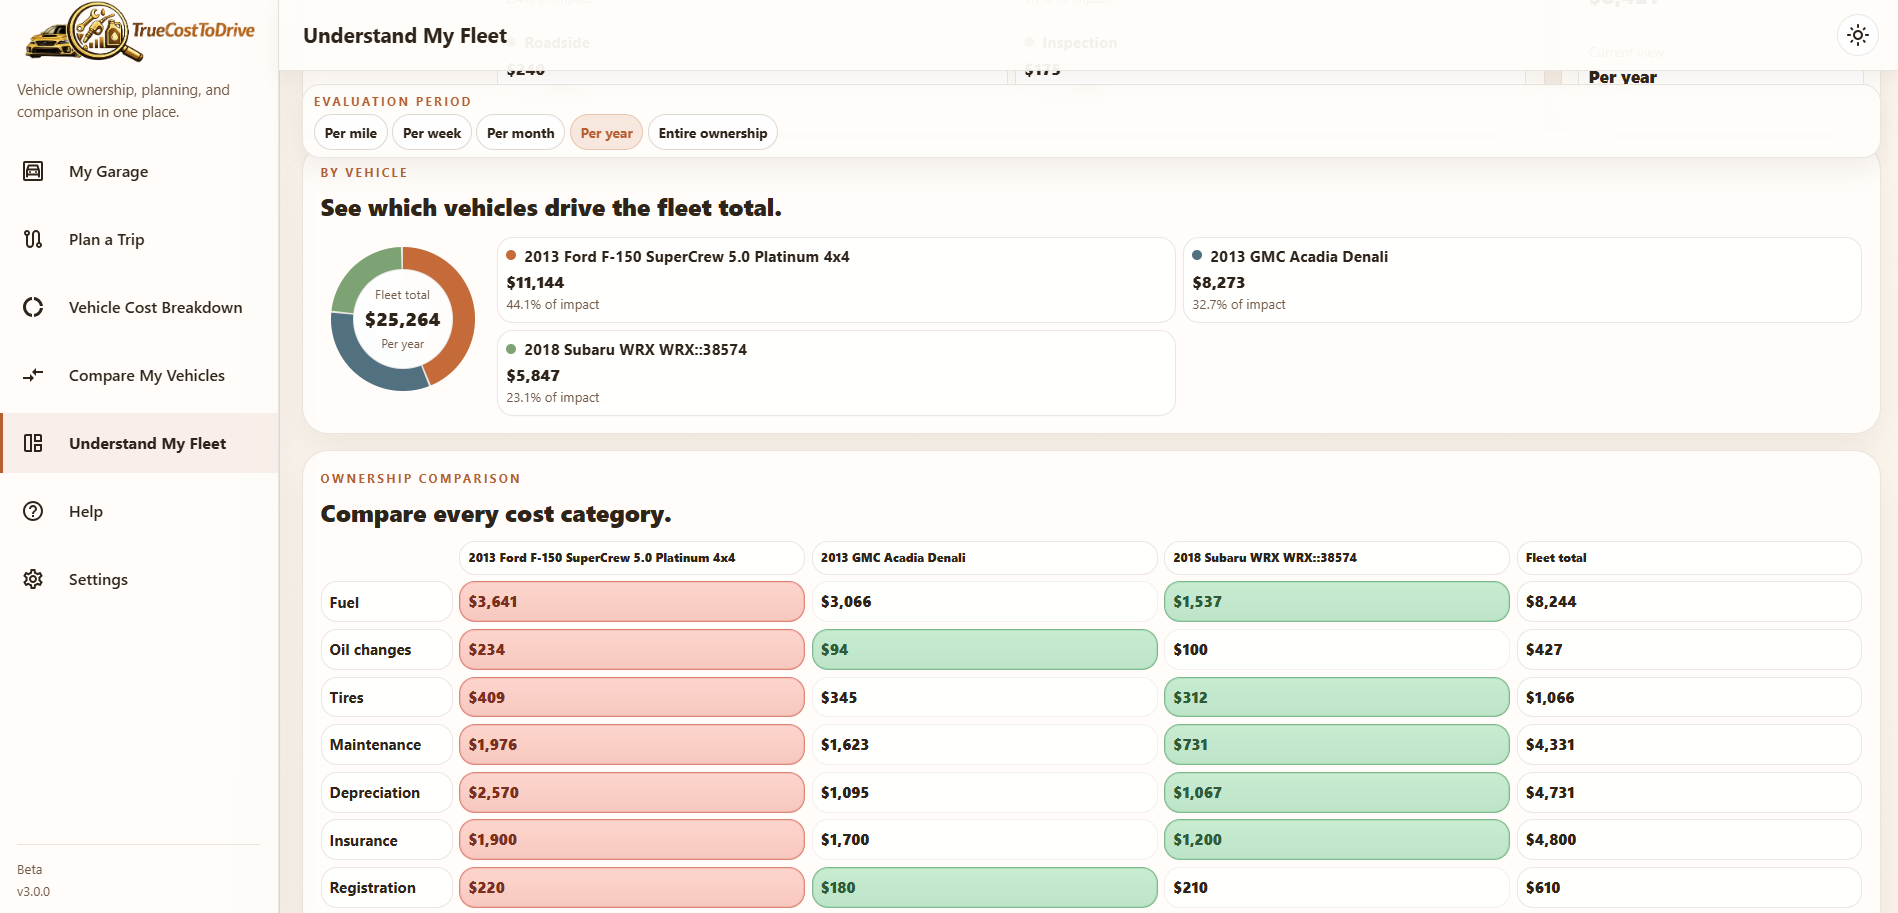Click the Fuel row label
Viewport: 1898px width, 913px height.
[x=387, y=602]
